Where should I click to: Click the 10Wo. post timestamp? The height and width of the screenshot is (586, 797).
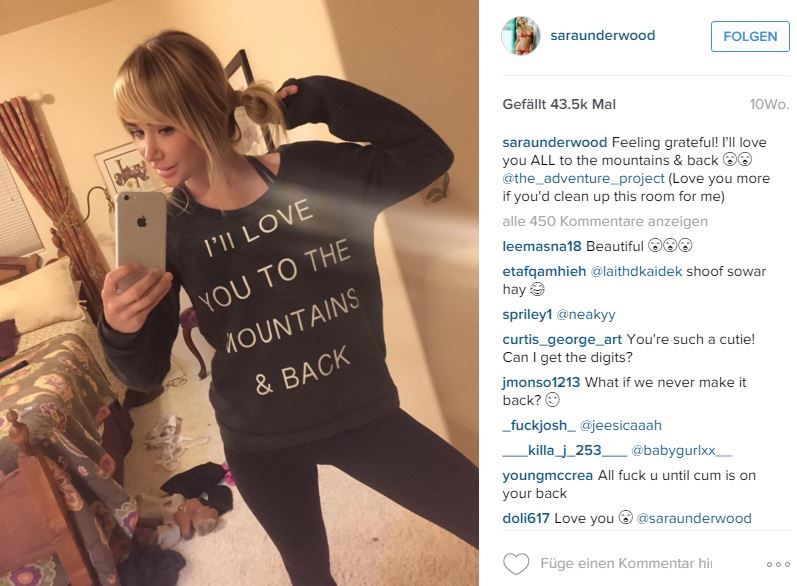tap(769, 105)
